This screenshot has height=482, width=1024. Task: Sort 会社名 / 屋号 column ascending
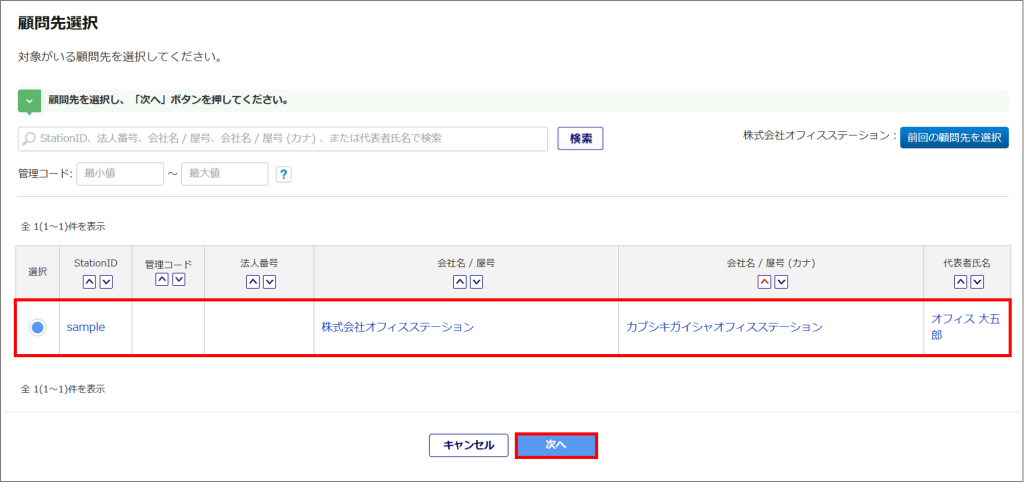tap(458, 282)
